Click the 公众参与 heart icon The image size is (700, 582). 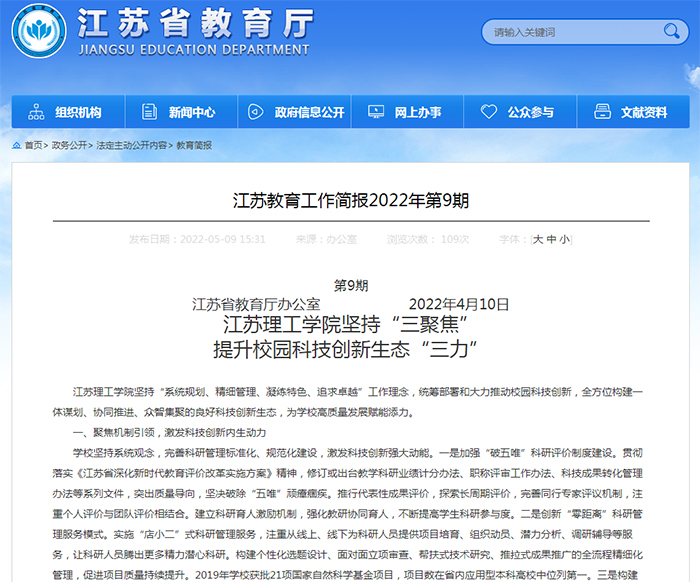click(489, 112)
